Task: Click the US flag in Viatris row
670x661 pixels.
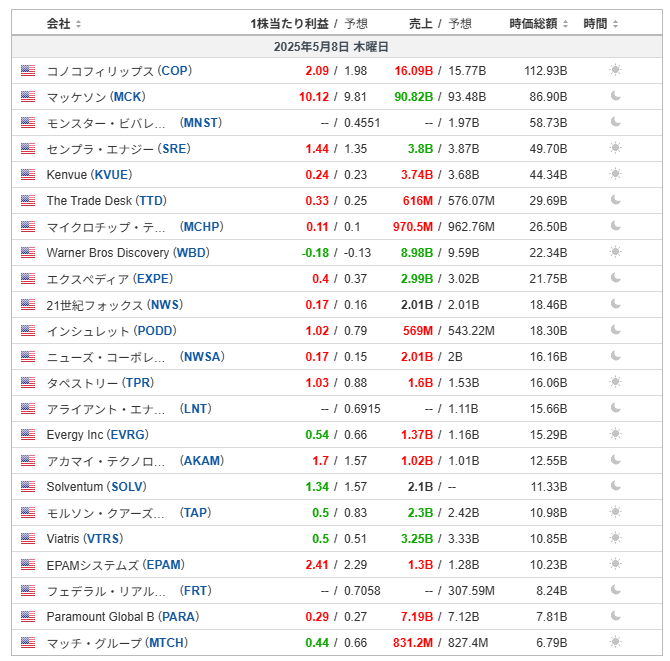Action: point(28,538)
